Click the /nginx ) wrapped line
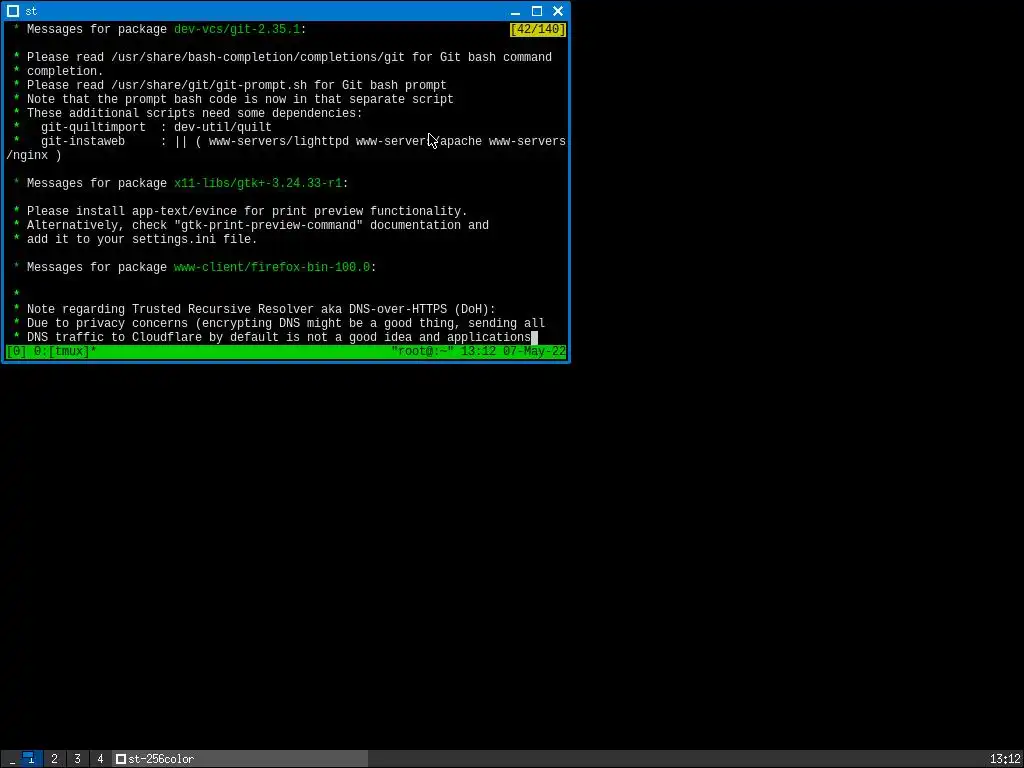Viewport: 1024px width, 768px height. (33, 155)
